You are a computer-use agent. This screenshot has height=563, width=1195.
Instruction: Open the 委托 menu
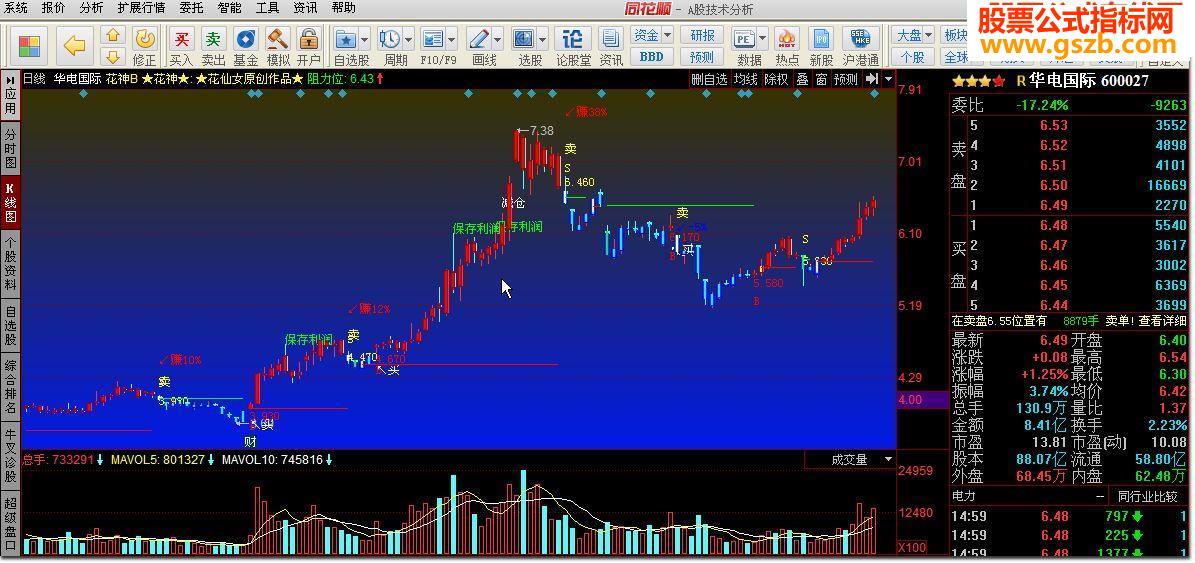191,8
